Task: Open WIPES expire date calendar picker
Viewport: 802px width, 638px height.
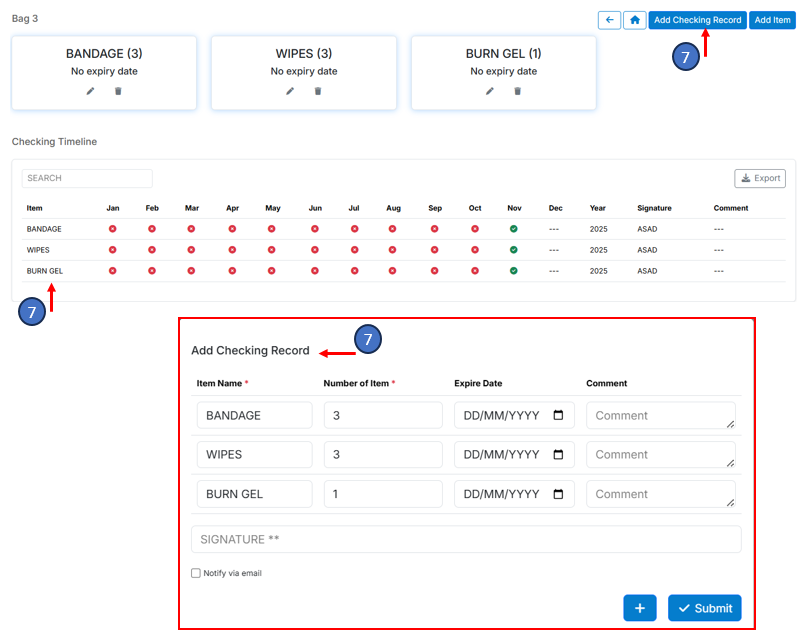Action: 558,454
